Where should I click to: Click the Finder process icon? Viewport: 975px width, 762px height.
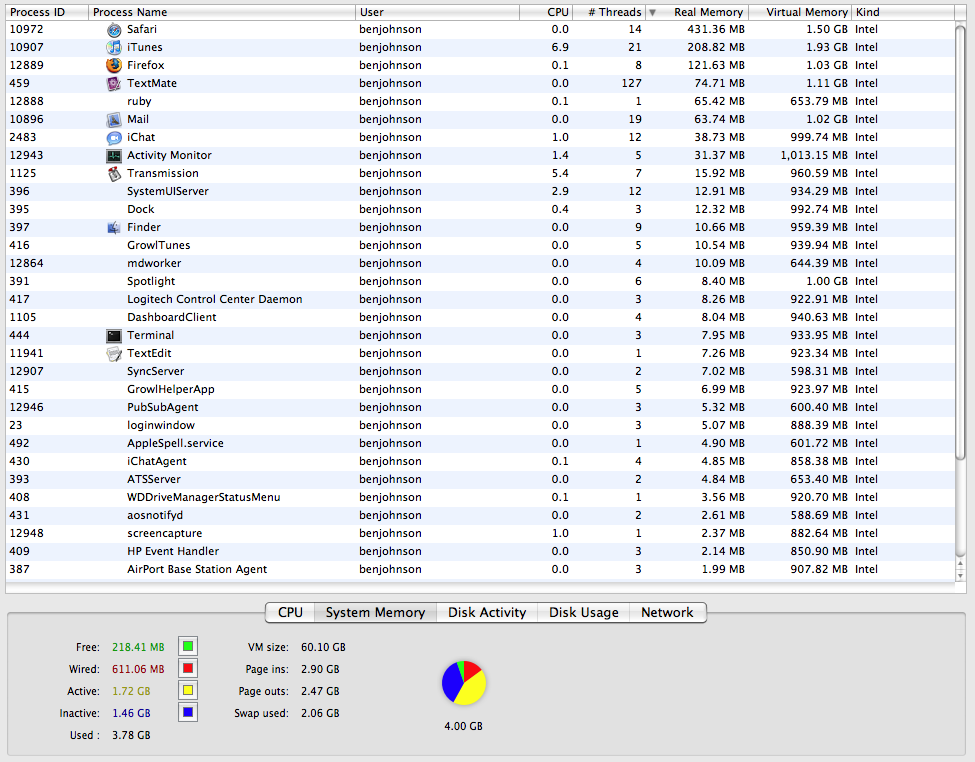pos(114,228)
